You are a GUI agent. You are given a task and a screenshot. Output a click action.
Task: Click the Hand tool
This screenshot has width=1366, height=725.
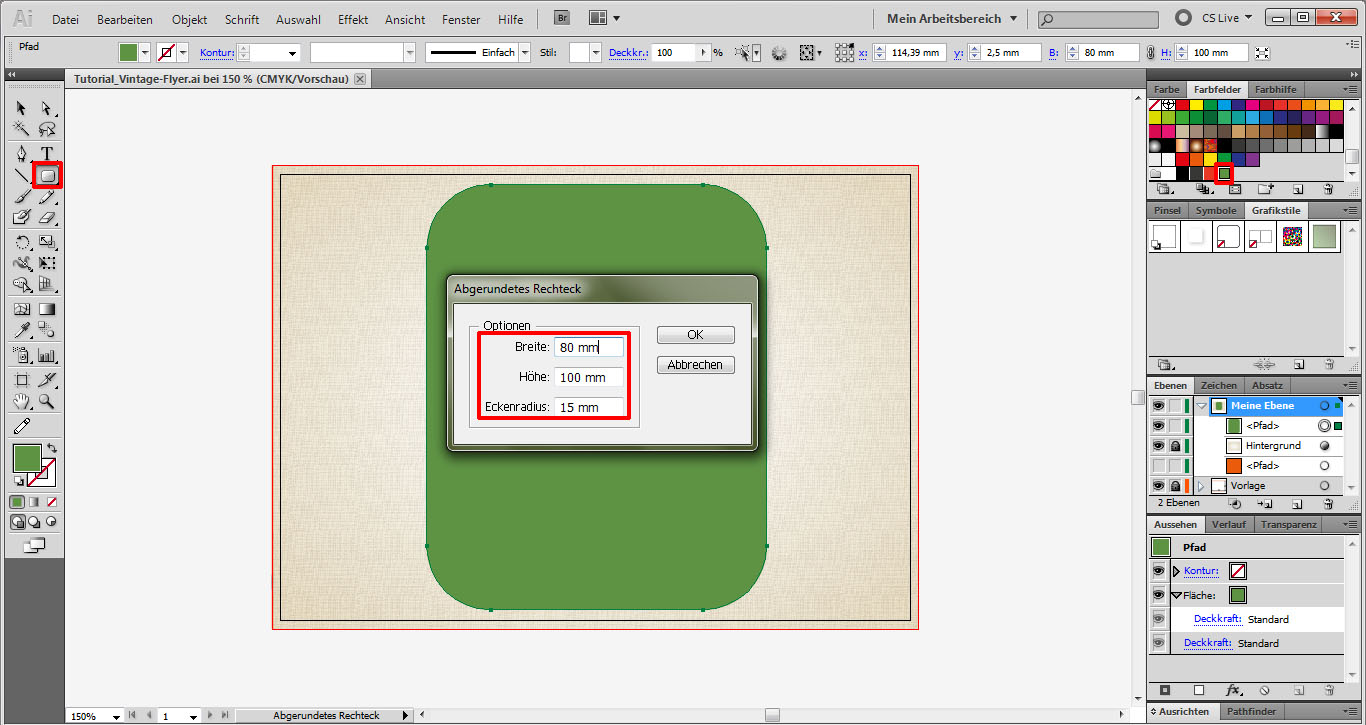coord(22,402)
